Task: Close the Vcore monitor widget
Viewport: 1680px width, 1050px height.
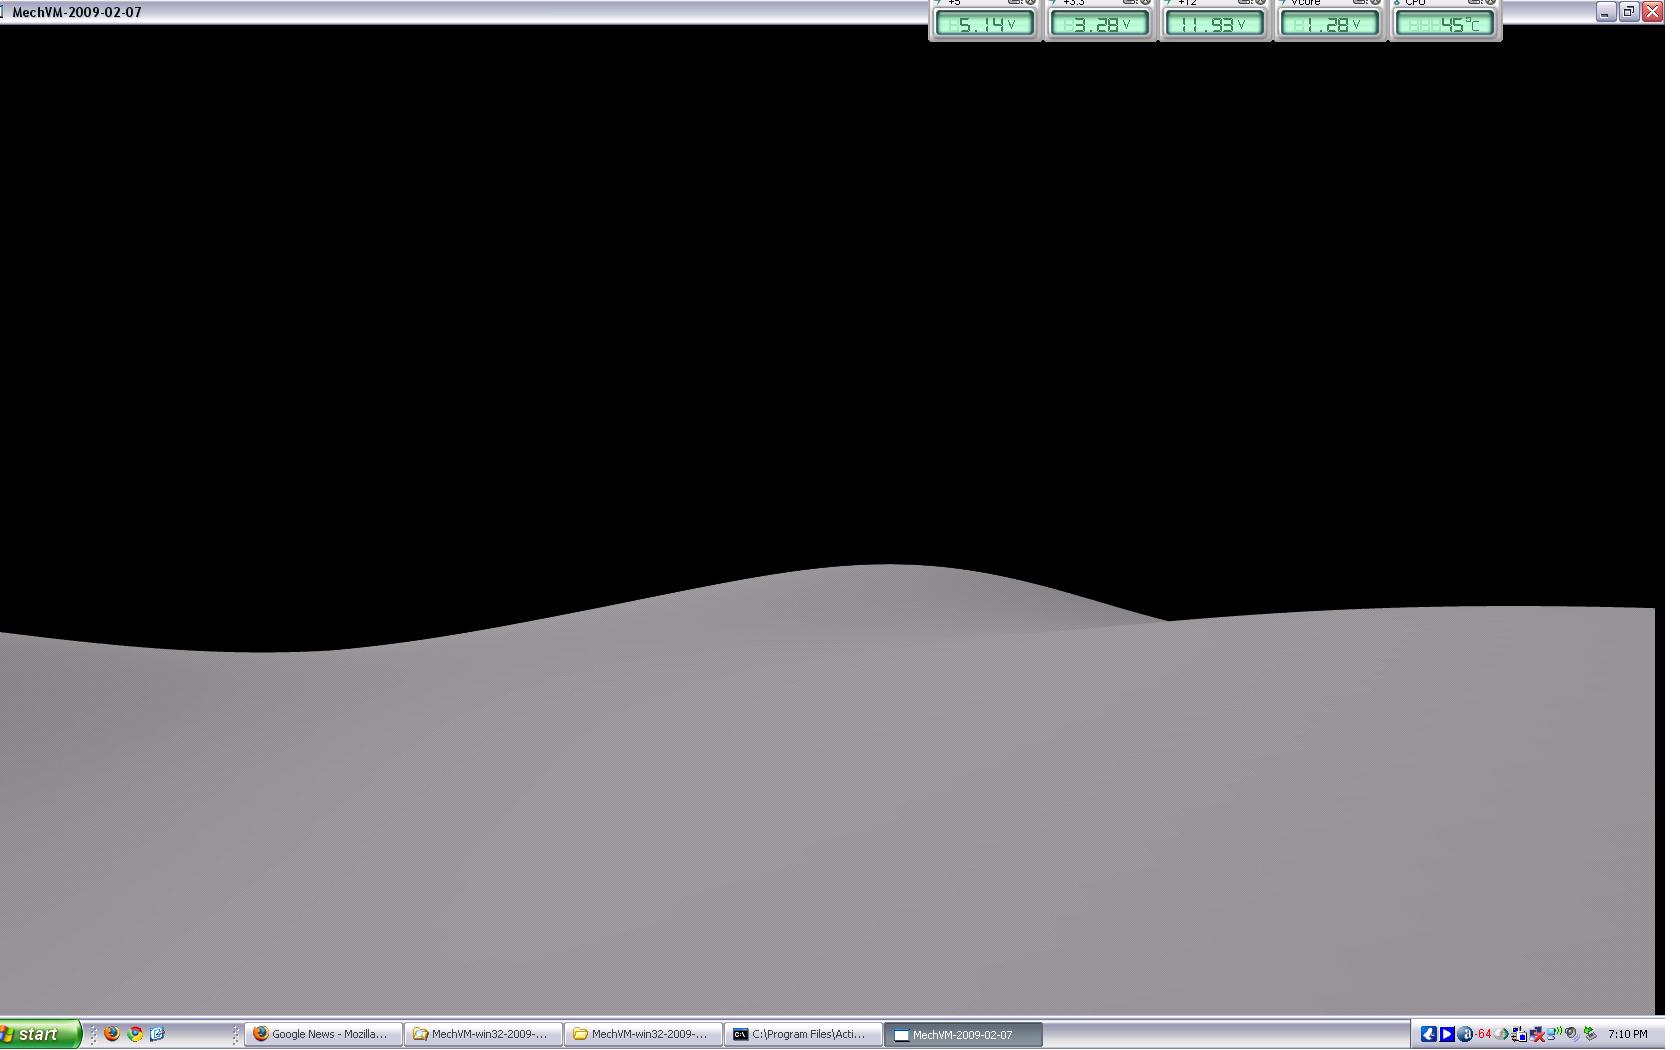Action: (1376, 3)
